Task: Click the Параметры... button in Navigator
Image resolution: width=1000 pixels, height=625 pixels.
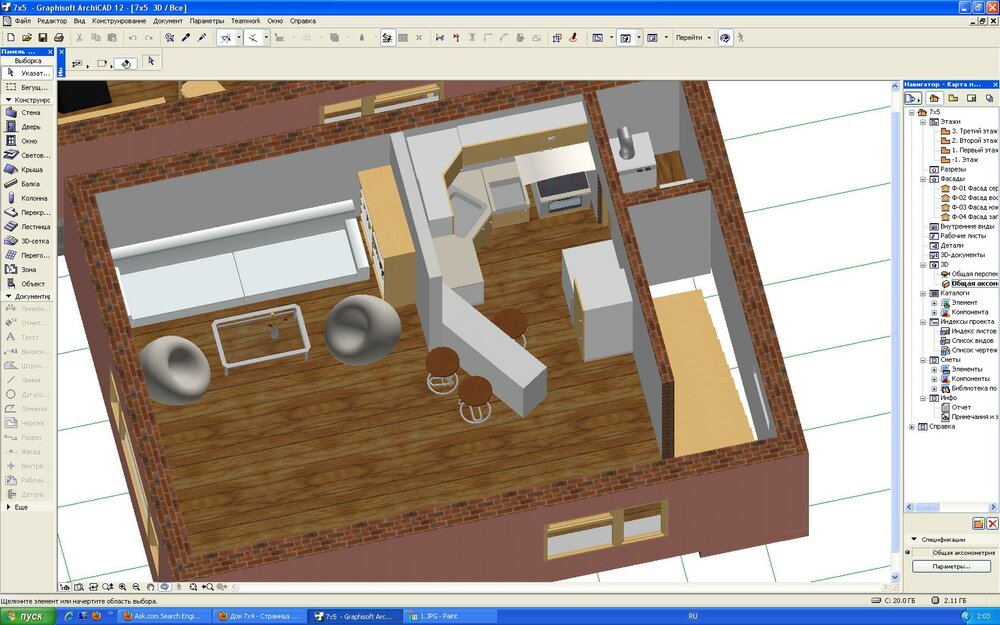Action: click(951, 566)
